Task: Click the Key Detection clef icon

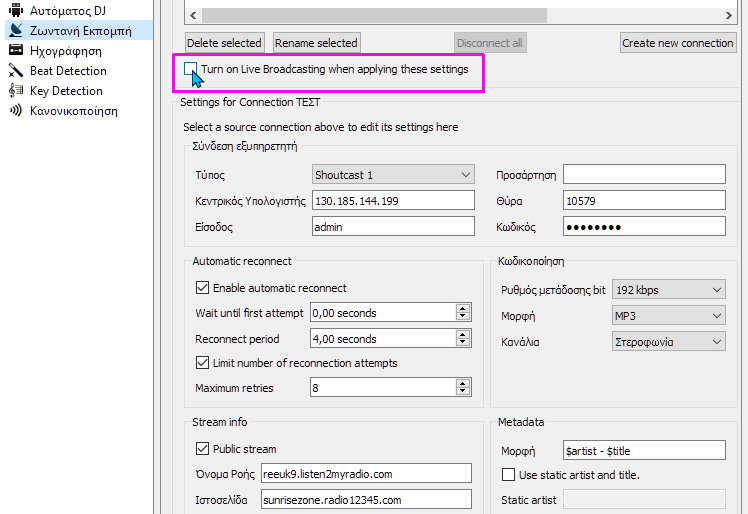Action: click(x=15, y=91)
